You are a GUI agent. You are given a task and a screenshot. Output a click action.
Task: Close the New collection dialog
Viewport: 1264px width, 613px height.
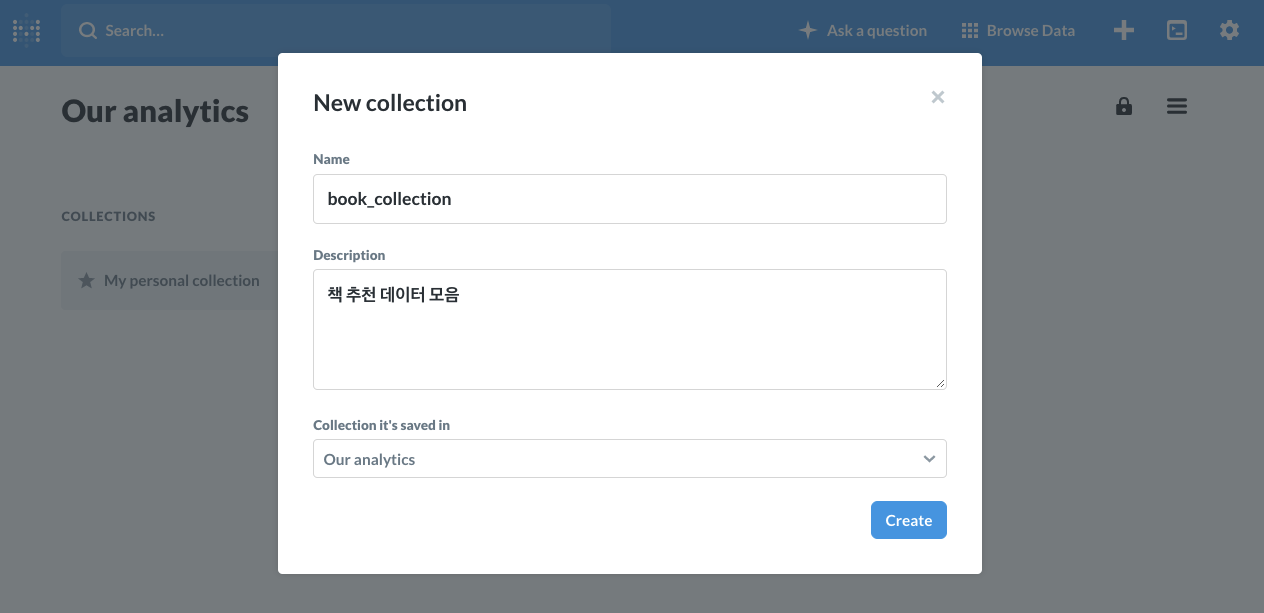938,97
